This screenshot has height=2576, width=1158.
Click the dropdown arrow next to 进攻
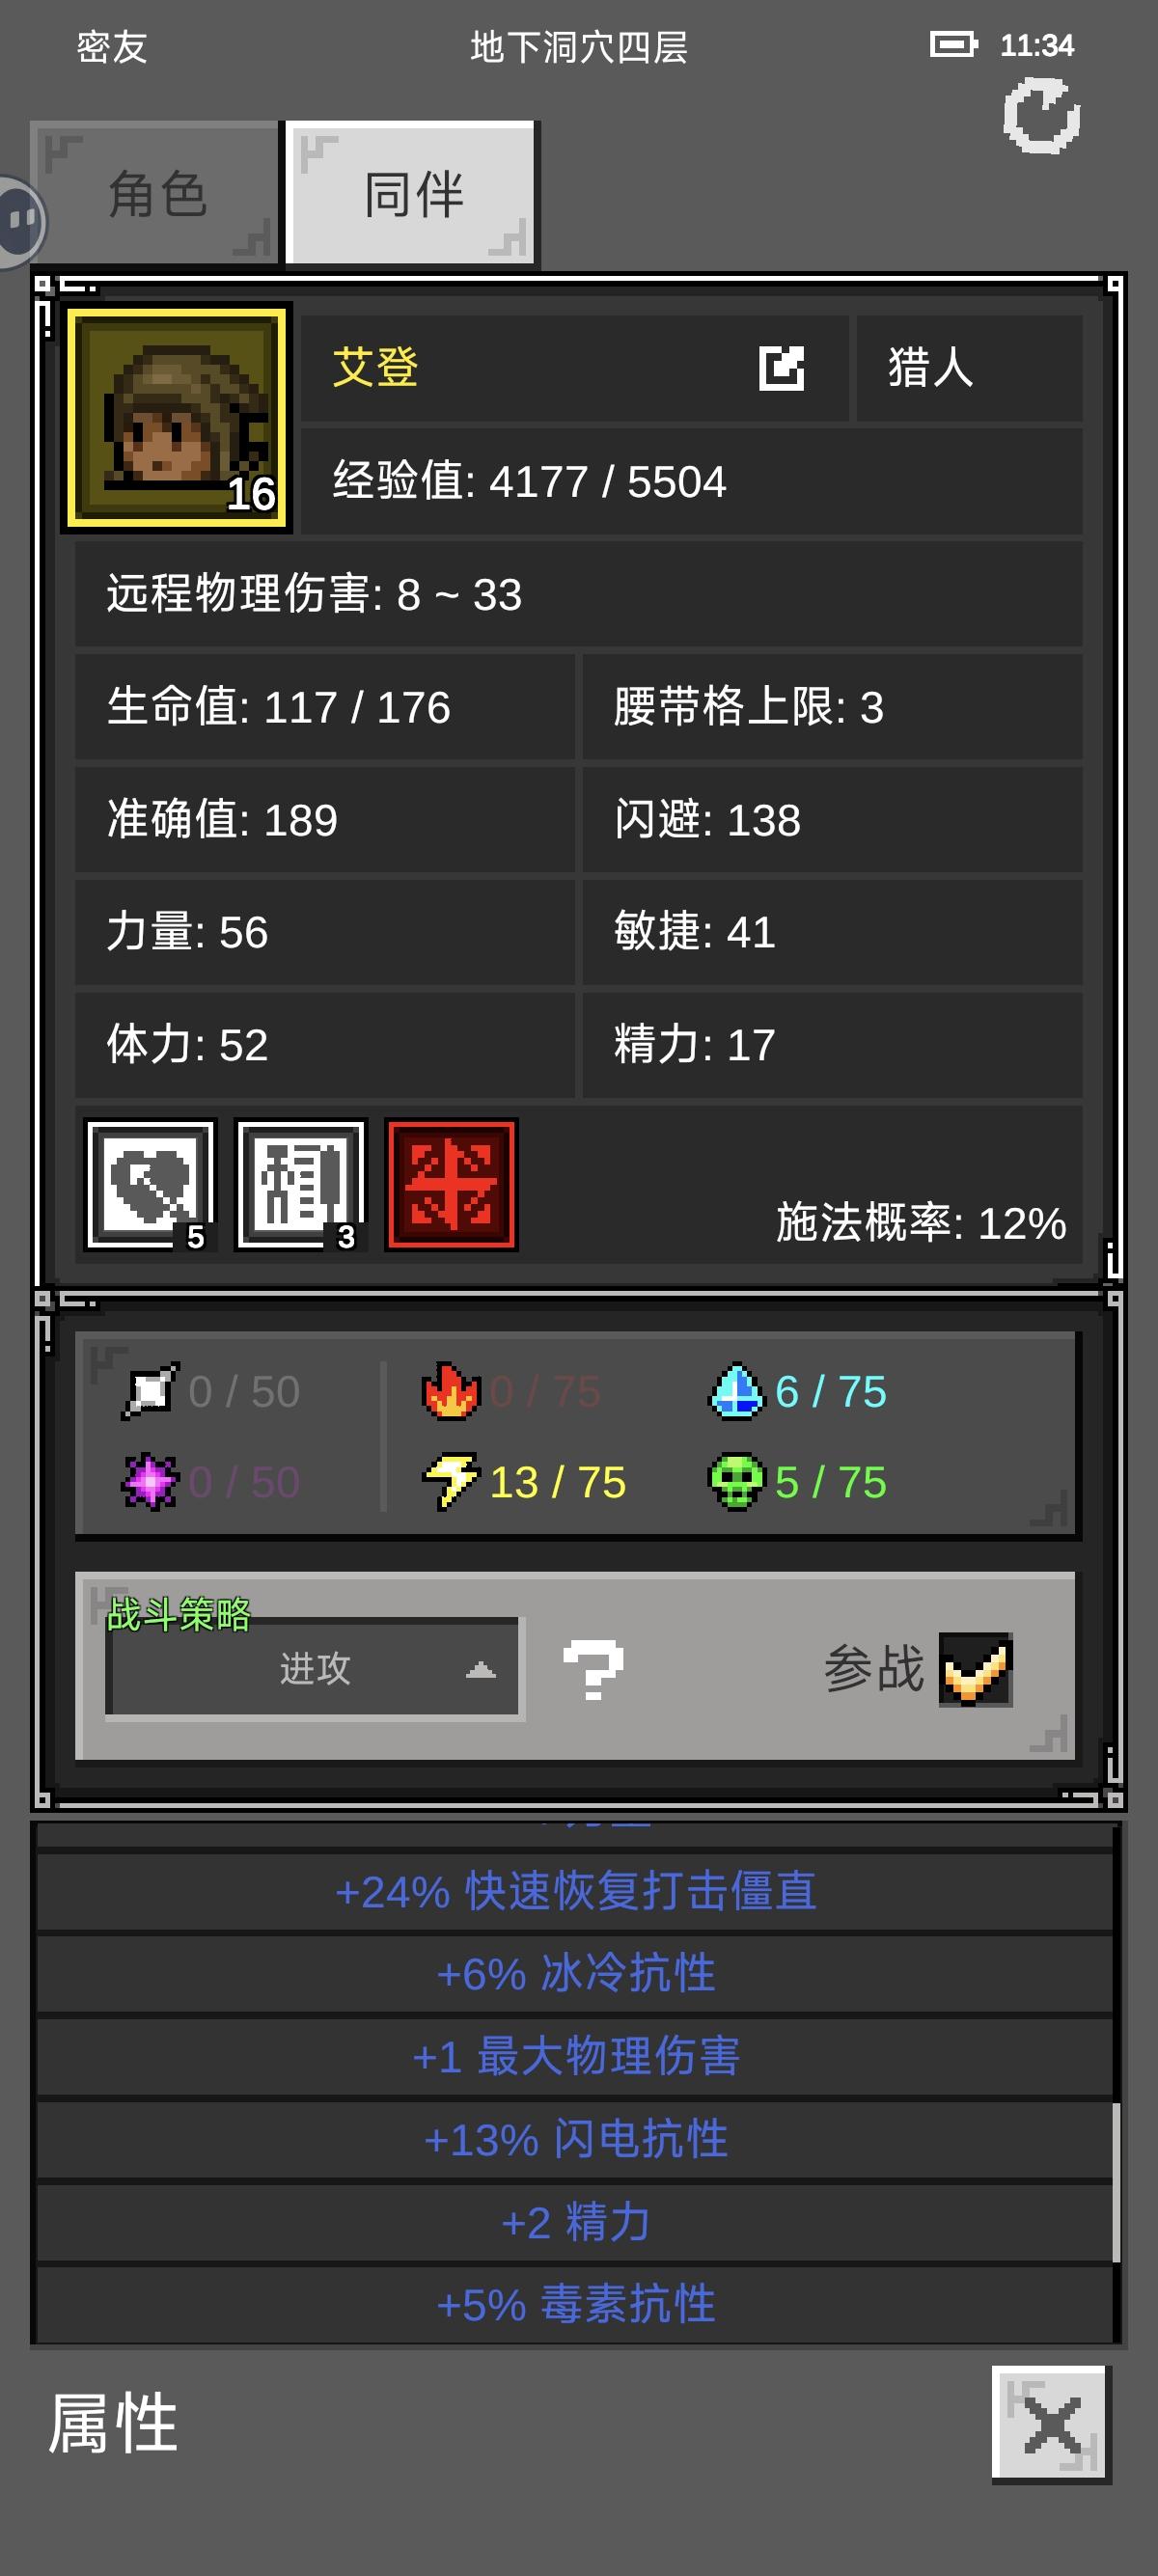pyautogui.click(x=480, y=1669)
